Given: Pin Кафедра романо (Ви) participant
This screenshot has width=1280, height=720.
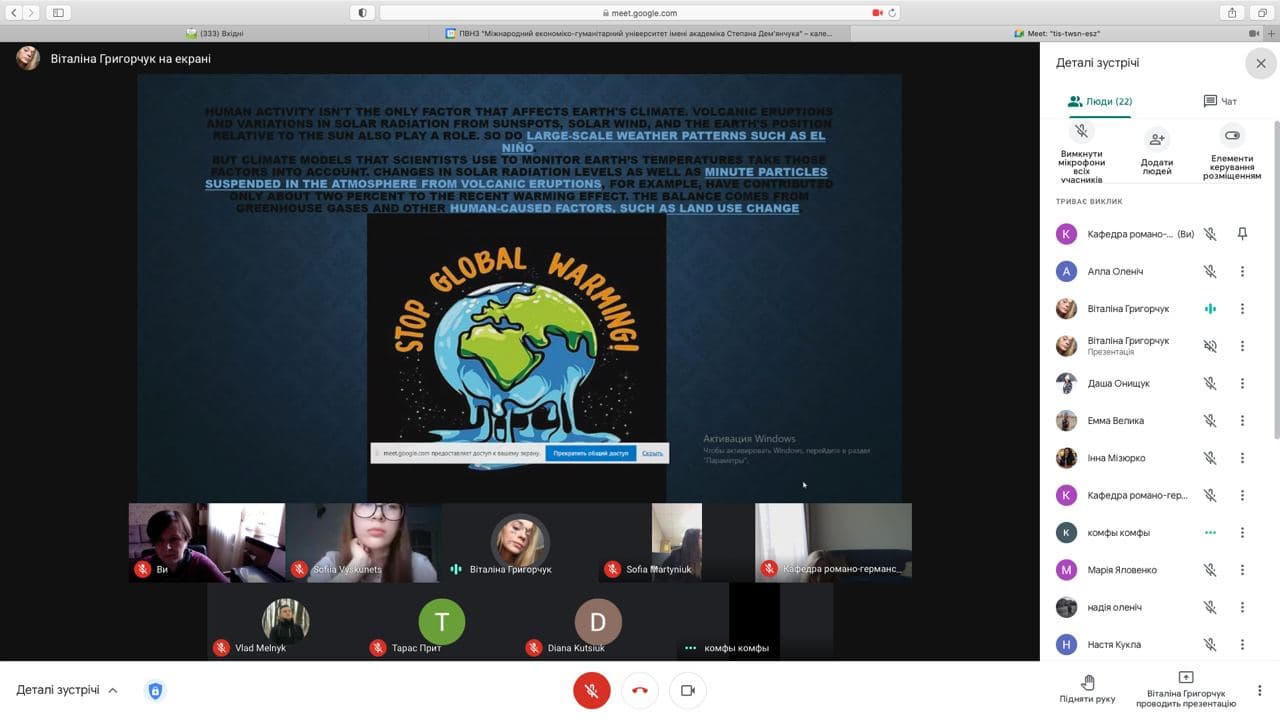Looking at the screenshot, I should (x=1242, y=234).
